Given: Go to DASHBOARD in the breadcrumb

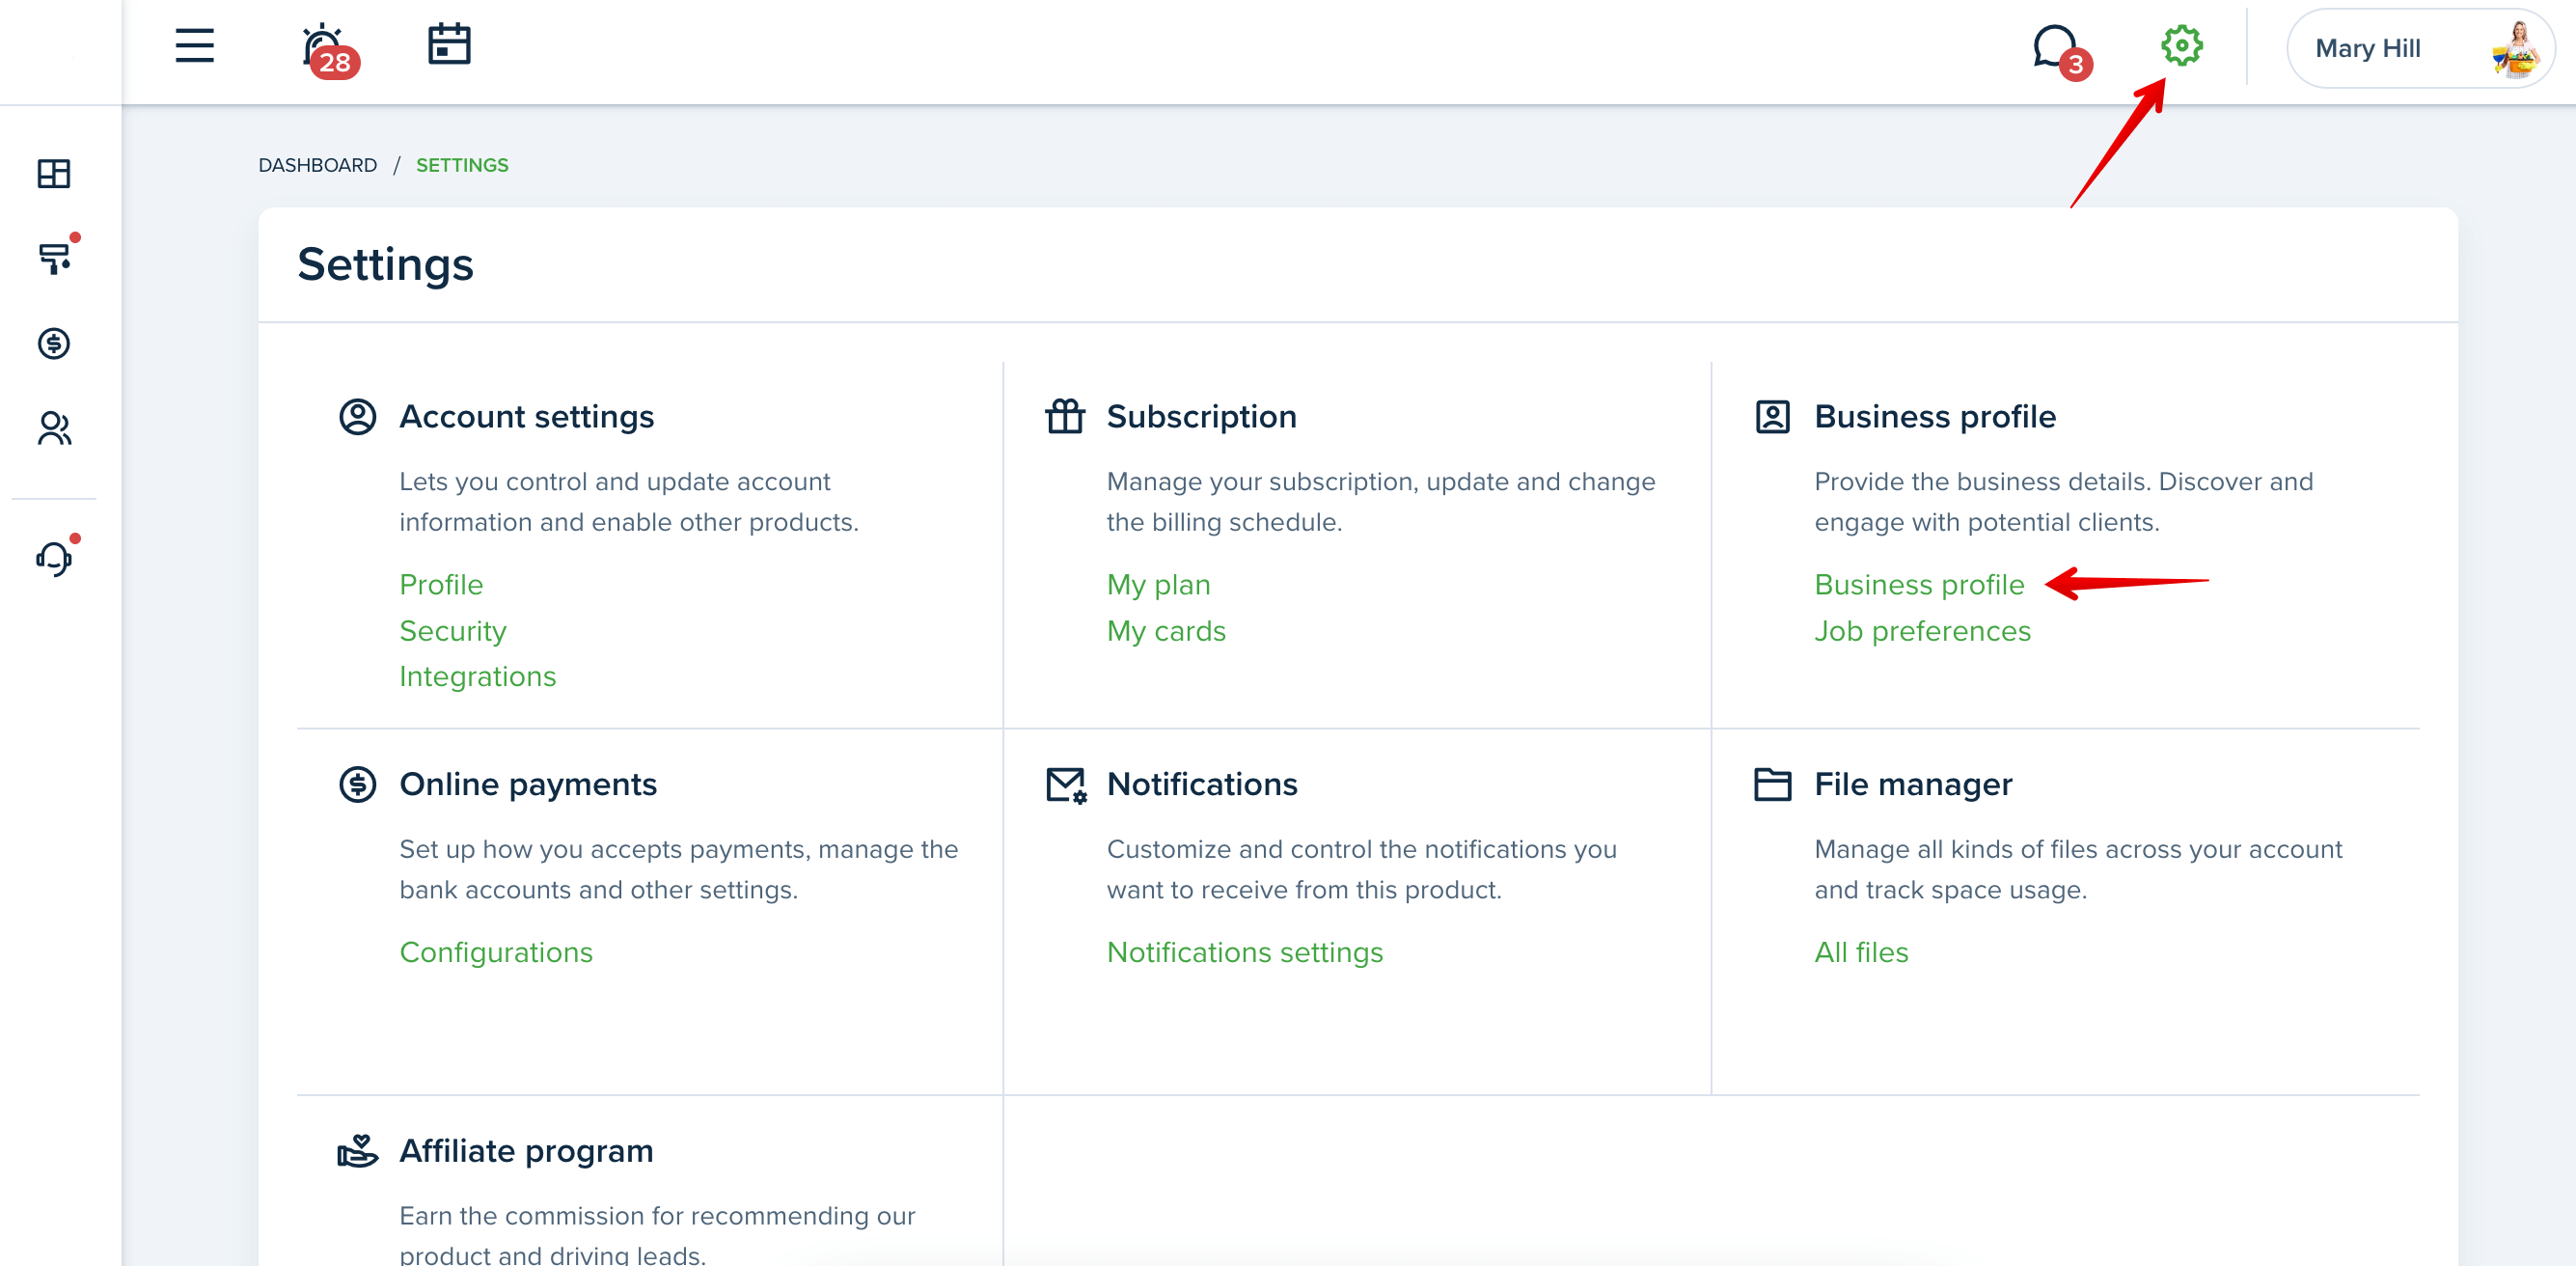Looking at the screenshot, I should click(317, 165).
